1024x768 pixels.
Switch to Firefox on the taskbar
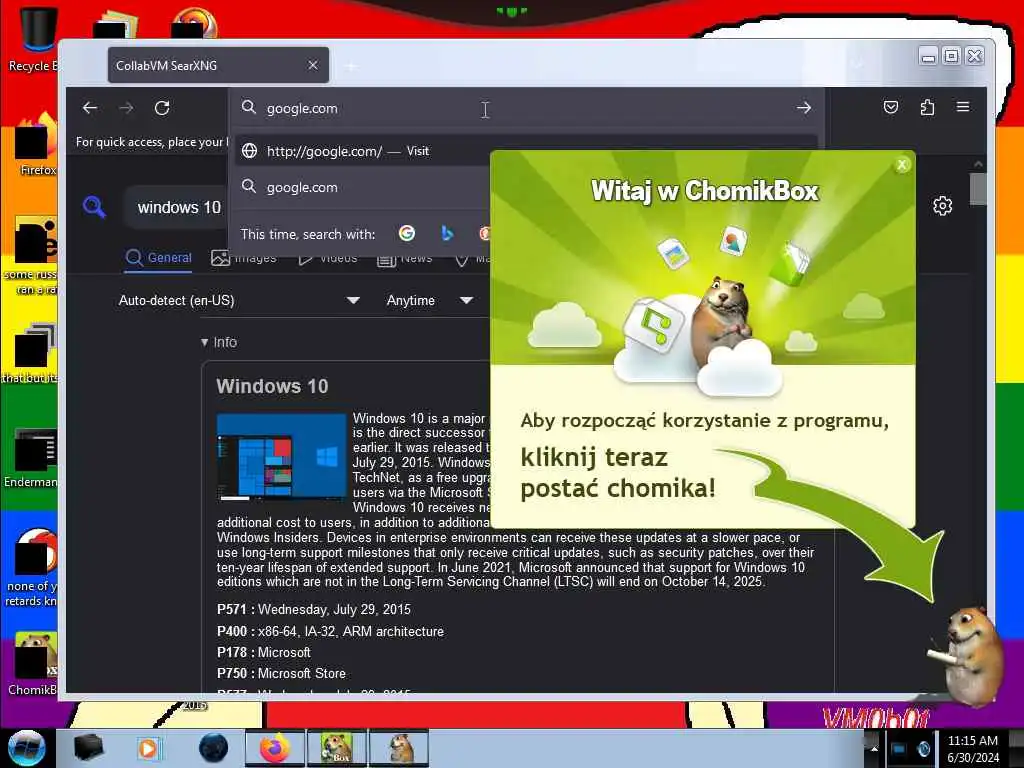pos(275,748)
